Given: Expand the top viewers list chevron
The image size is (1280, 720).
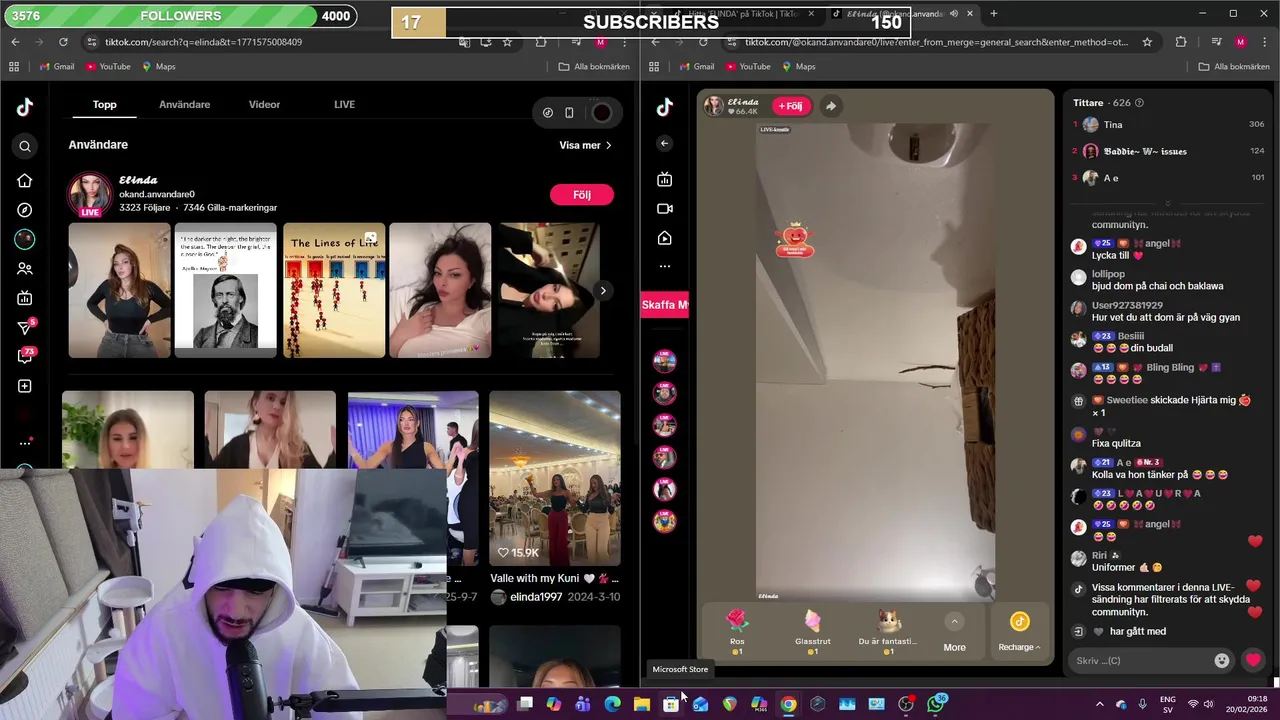Looking at the screenshot, I should (1167, 203).
